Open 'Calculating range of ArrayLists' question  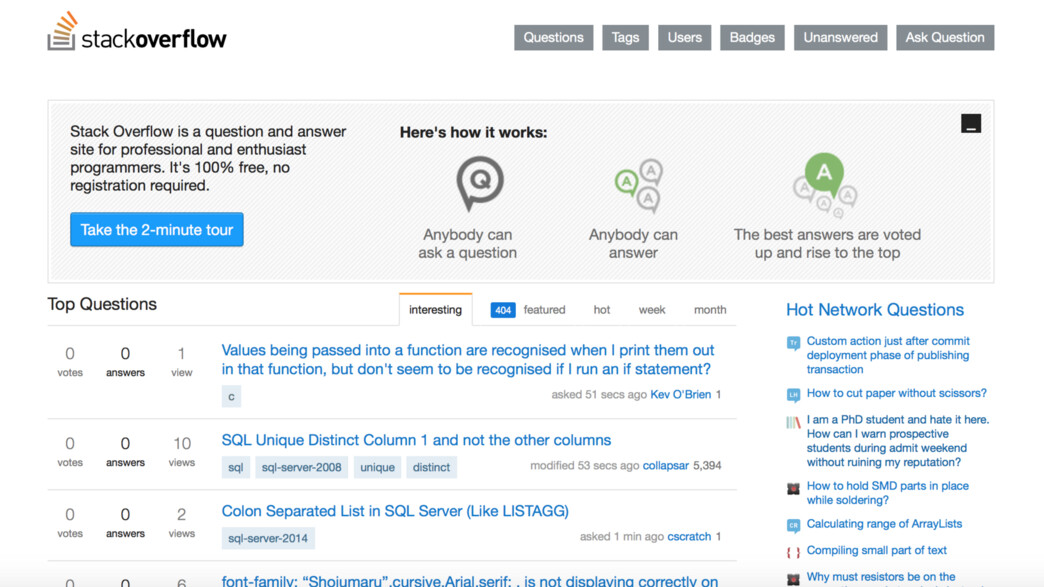click(x=884, y=524)
